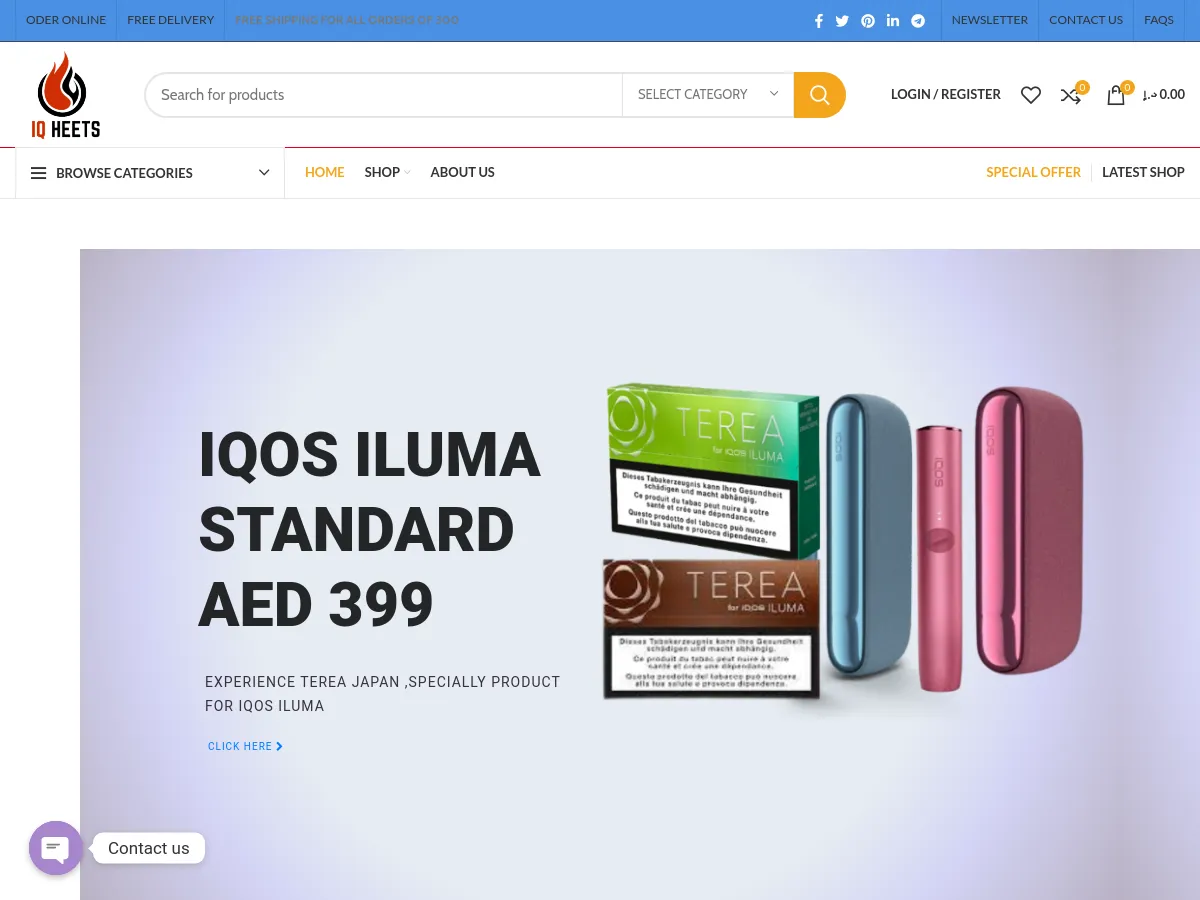Image resolution: width=1200 pixels, height=900 pixels.
Task: Open the purple chat bubble widget
Action: (x=56, y=848)
